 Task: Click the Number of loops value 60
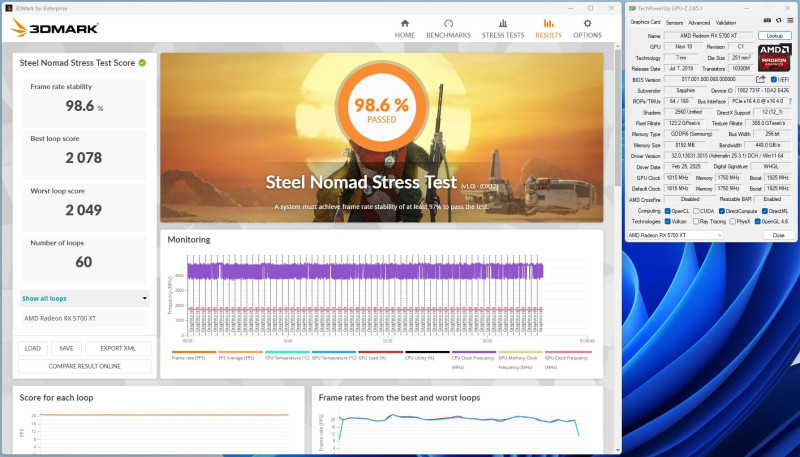(x=84, y=262)
